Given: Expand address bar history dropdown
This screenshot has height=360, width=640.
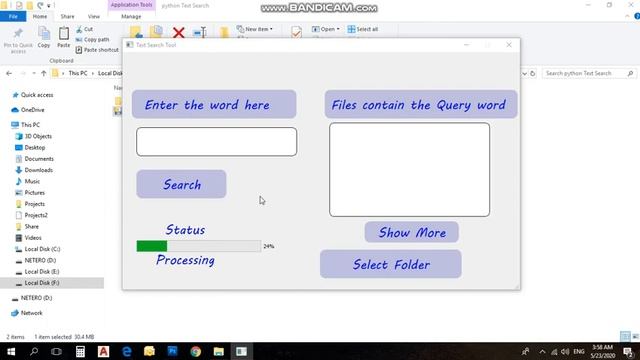Looking at the screenshot, I should [524, 73].
